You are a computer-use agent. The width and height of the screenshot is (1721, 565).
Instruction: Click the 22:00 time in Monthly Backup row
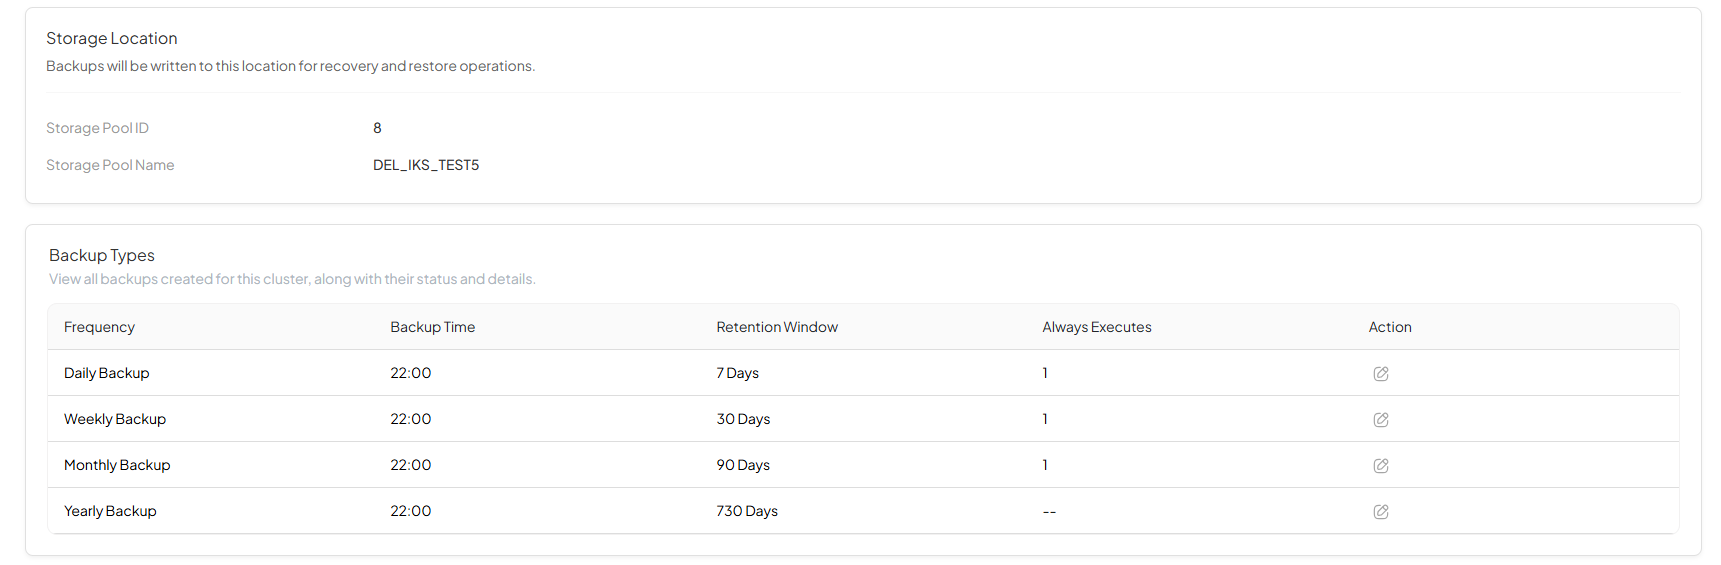pyautogui.click(x=411, y=465)
